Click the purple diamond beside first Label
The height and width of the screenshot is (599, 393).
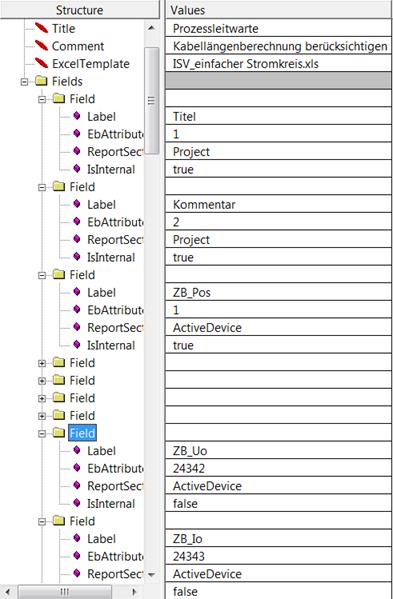[x=77, y=116]
